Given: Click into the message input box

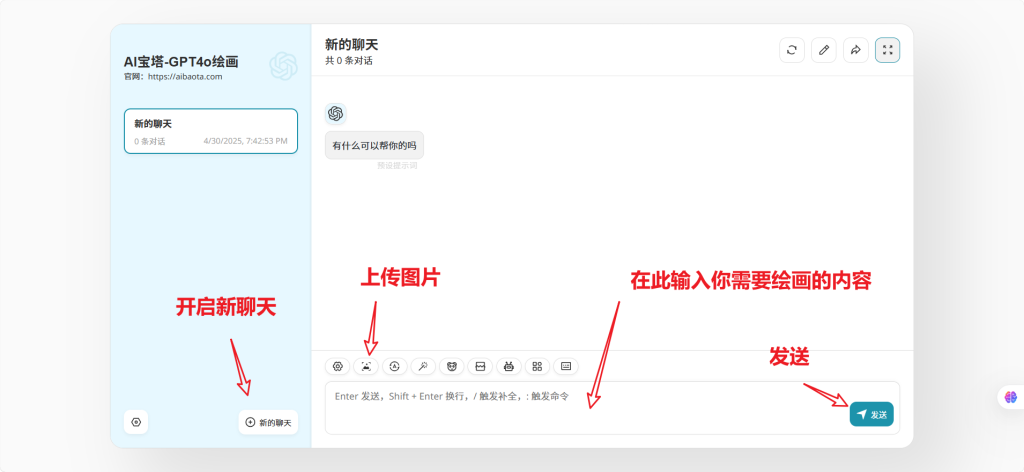Looking at the screenshot, I should [580, 408].
